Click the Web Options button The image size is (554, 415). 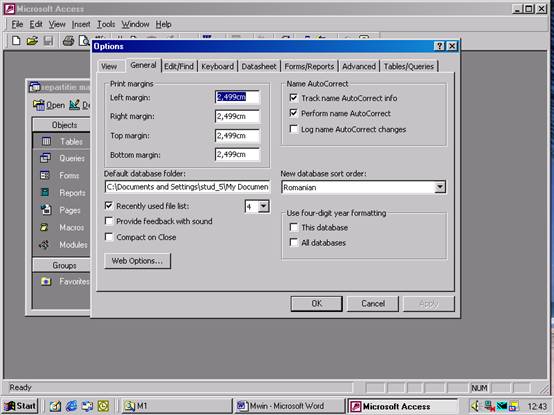point(137,261)
